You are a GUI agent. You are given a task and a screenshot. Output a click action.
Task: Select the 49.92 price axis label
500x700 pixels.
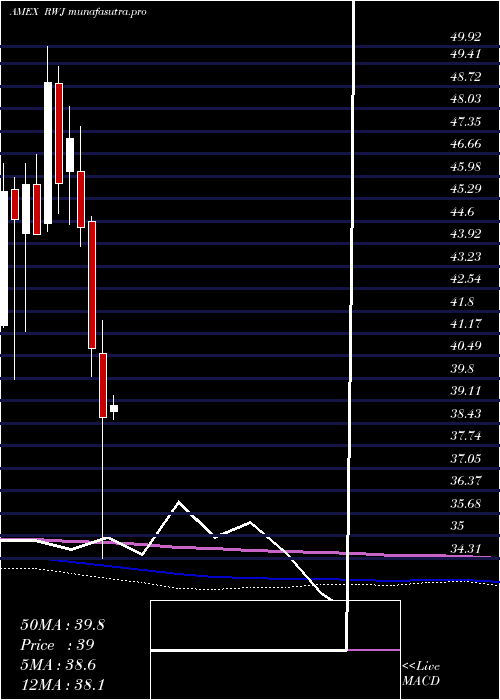click(465, 37)
